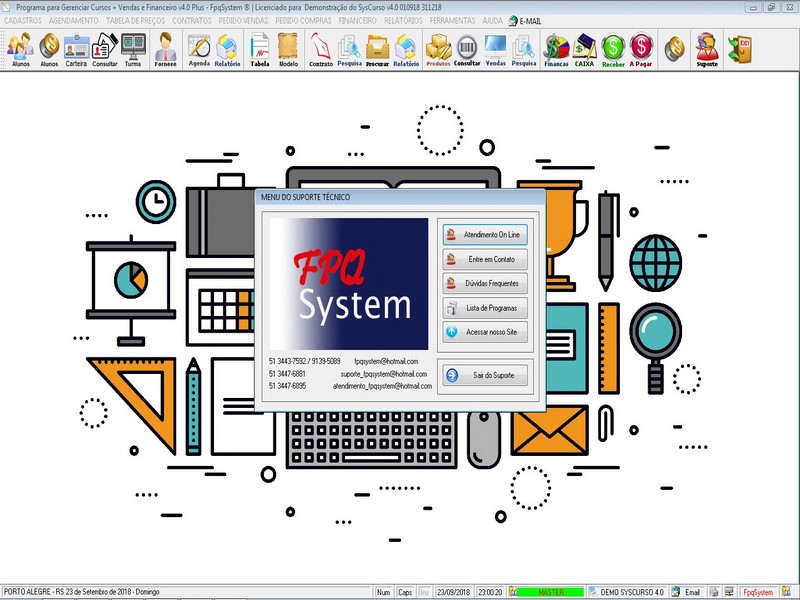Click the Num indicator in status bar
The height and width of the screenshot is (600, 800).
(x=383, y=592)
